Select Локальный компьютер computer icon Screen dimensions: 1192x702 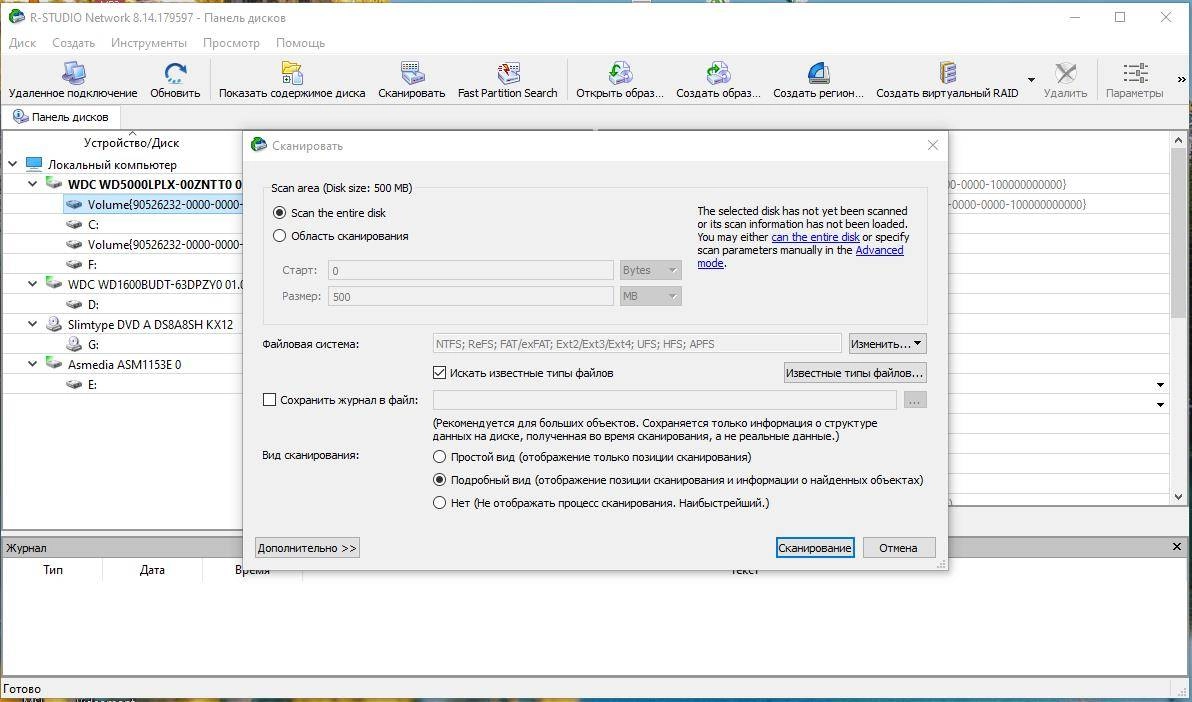(34, 164)
